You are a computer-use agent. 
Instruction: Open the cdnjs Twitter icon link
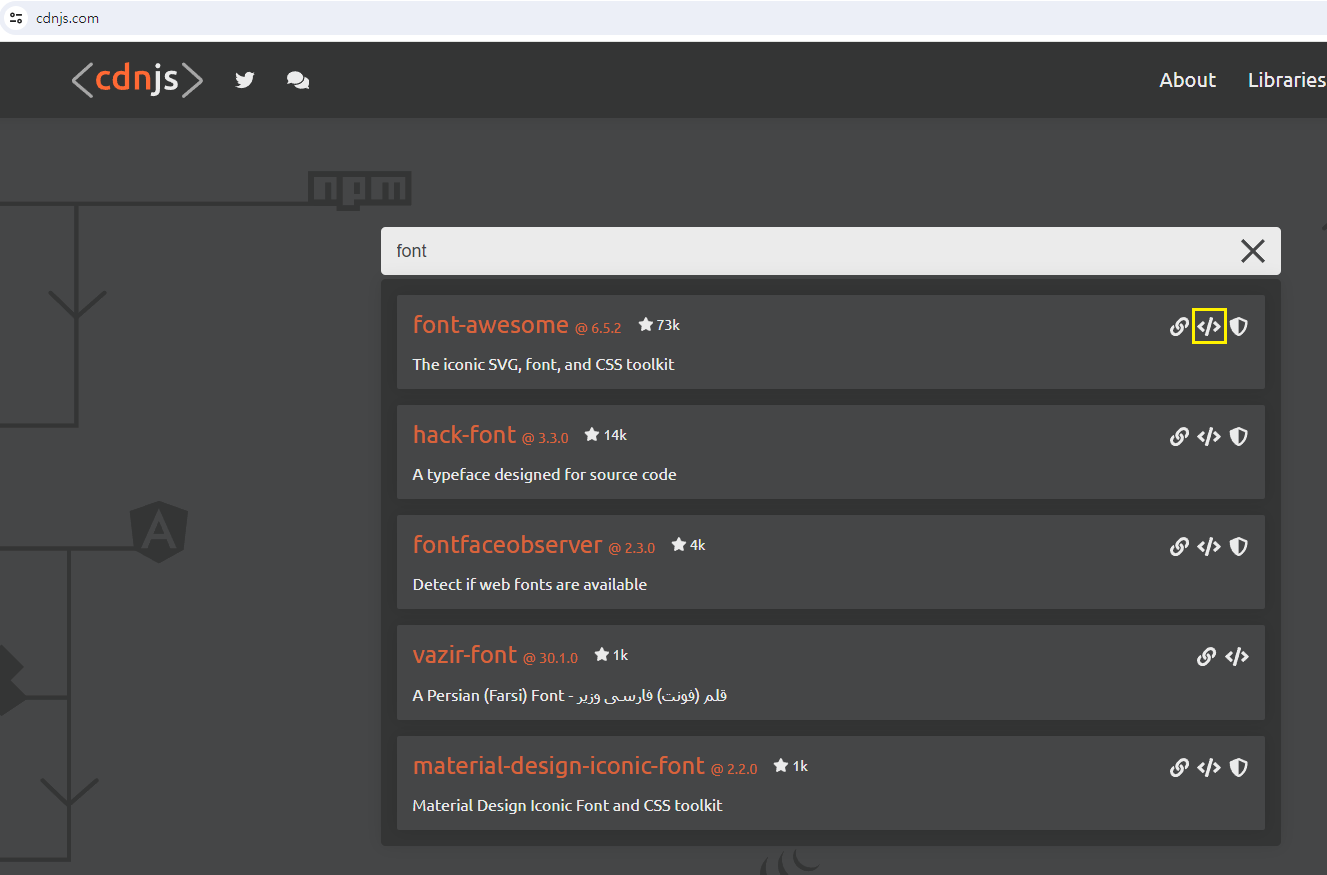pyautogui.click(x=245, y=80)
